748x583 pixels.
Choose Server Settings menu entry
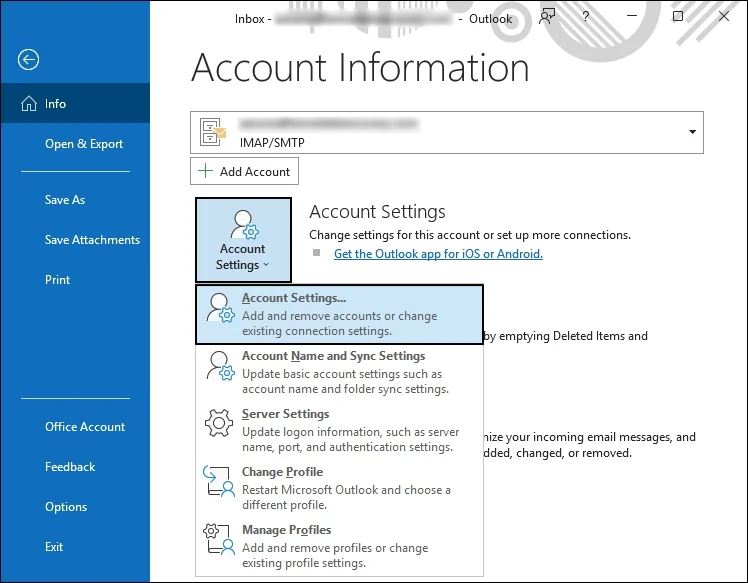tap(339, 430)
